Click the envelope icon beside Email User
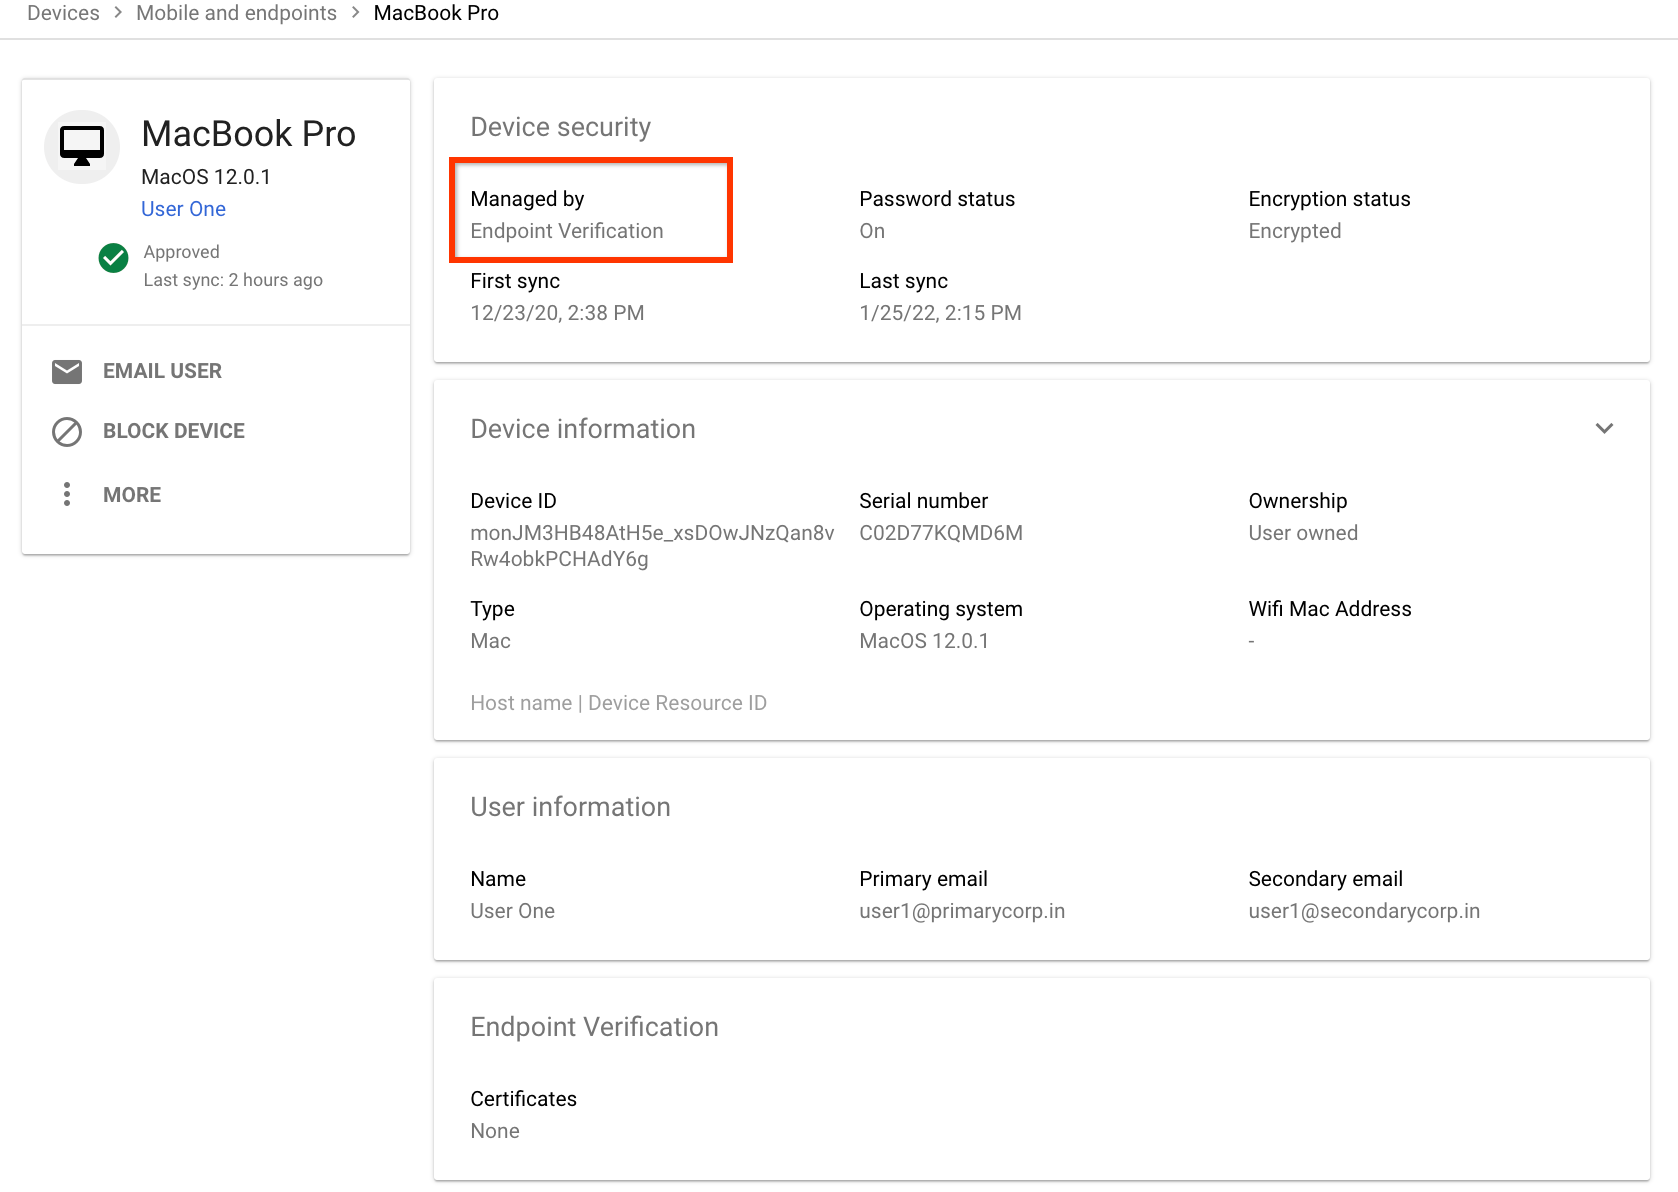1678x1192 pixels. [67, 372]
